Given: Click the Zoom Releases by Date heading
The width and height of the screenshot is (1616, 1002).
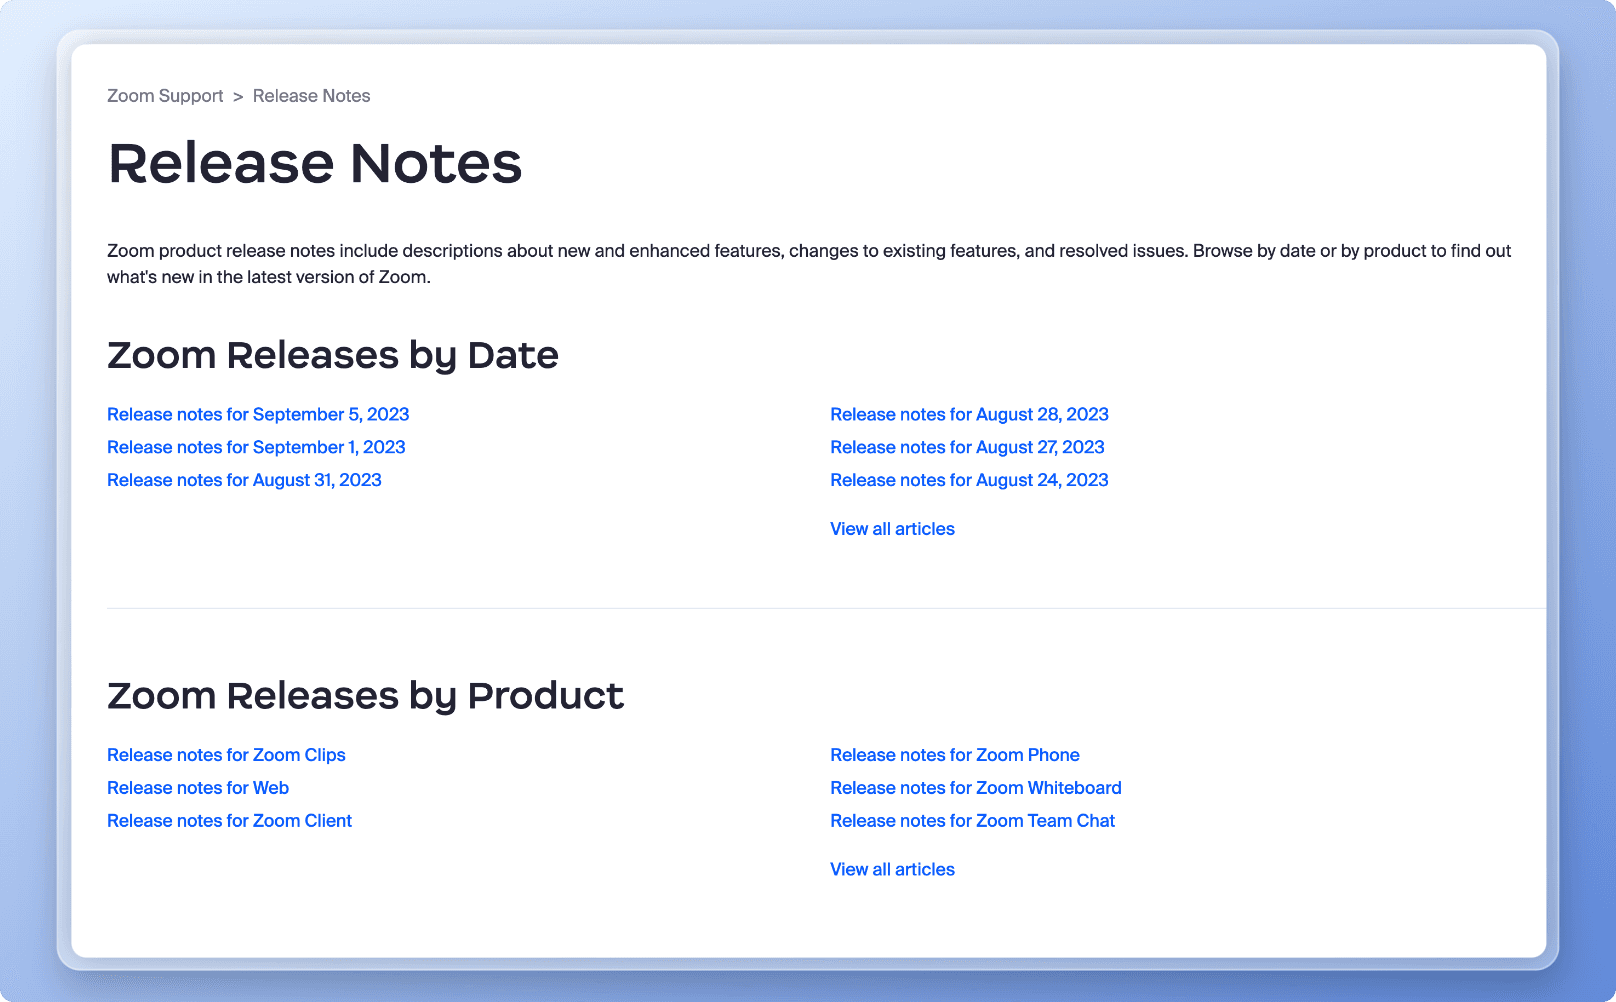Looking at the screenshot, I should (x=333, y=356).
